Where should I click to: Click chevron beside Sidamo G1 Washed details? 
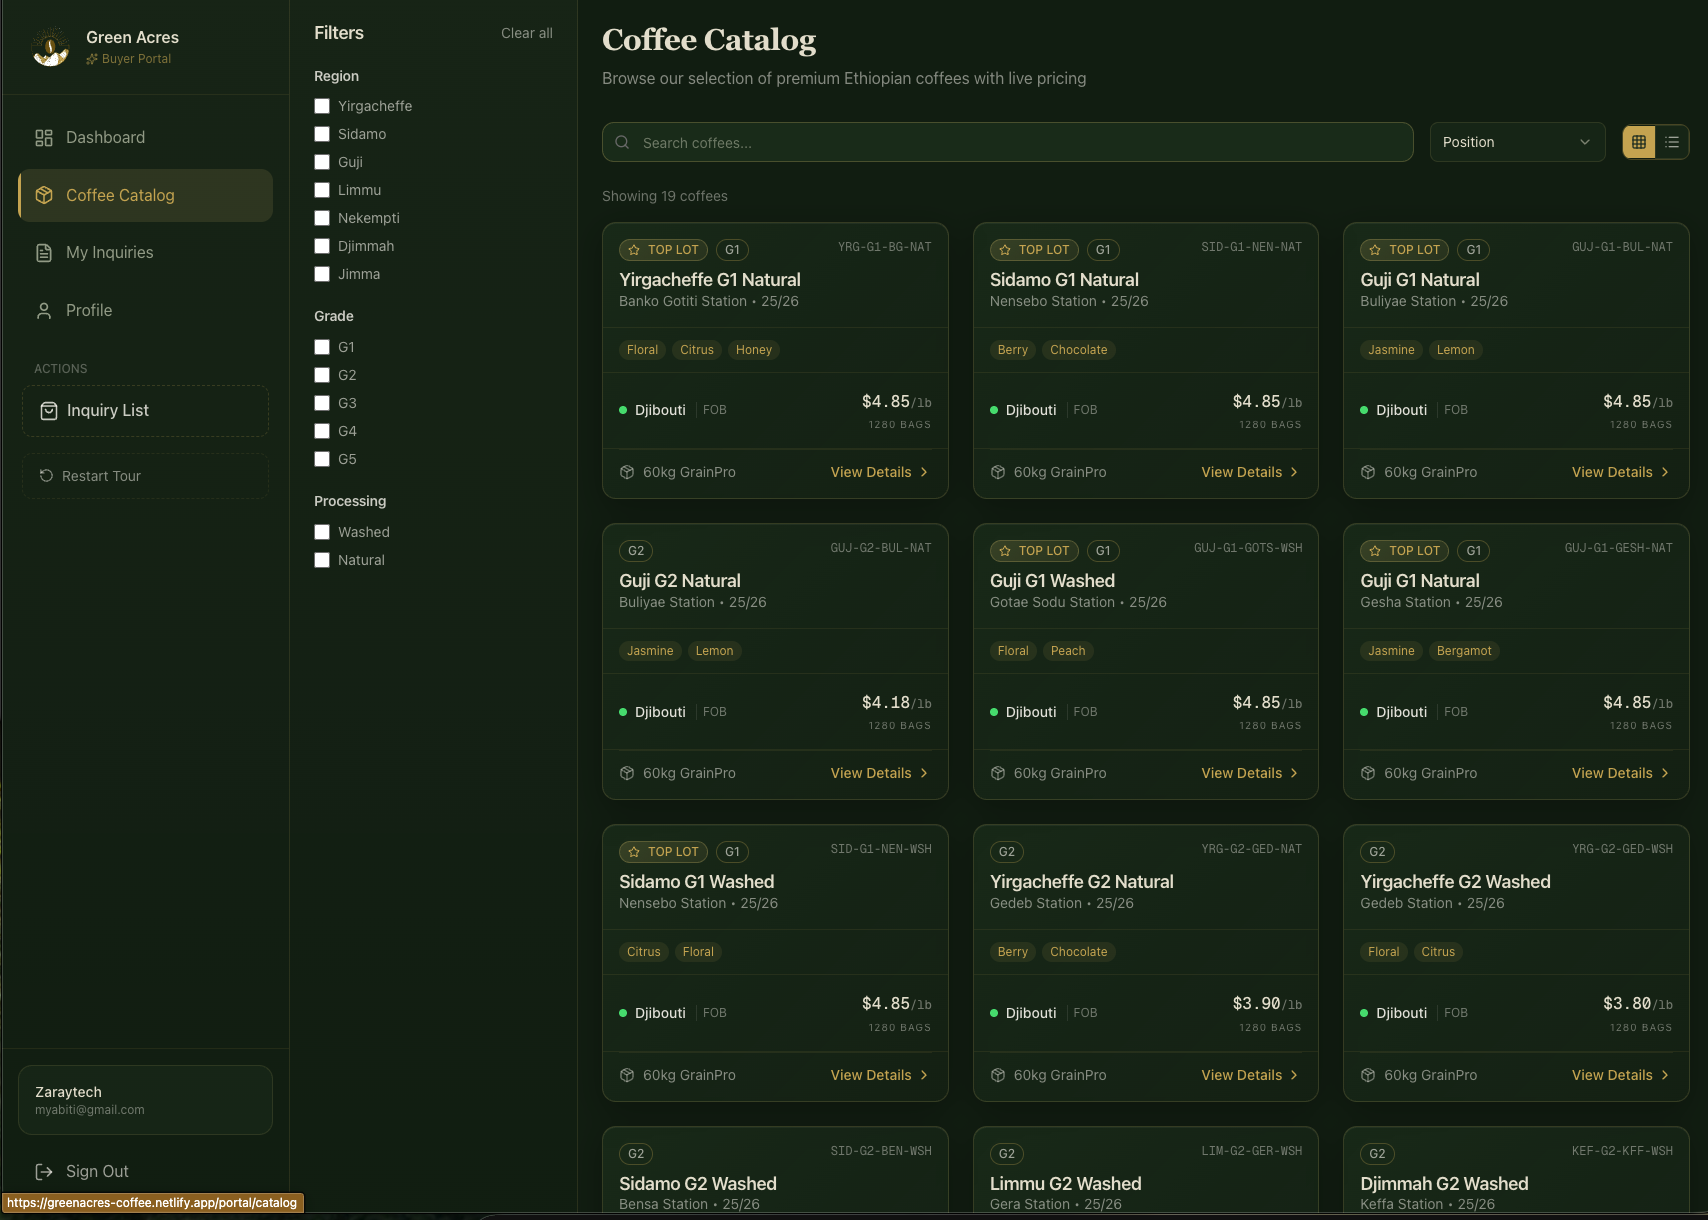point(924,1075)
